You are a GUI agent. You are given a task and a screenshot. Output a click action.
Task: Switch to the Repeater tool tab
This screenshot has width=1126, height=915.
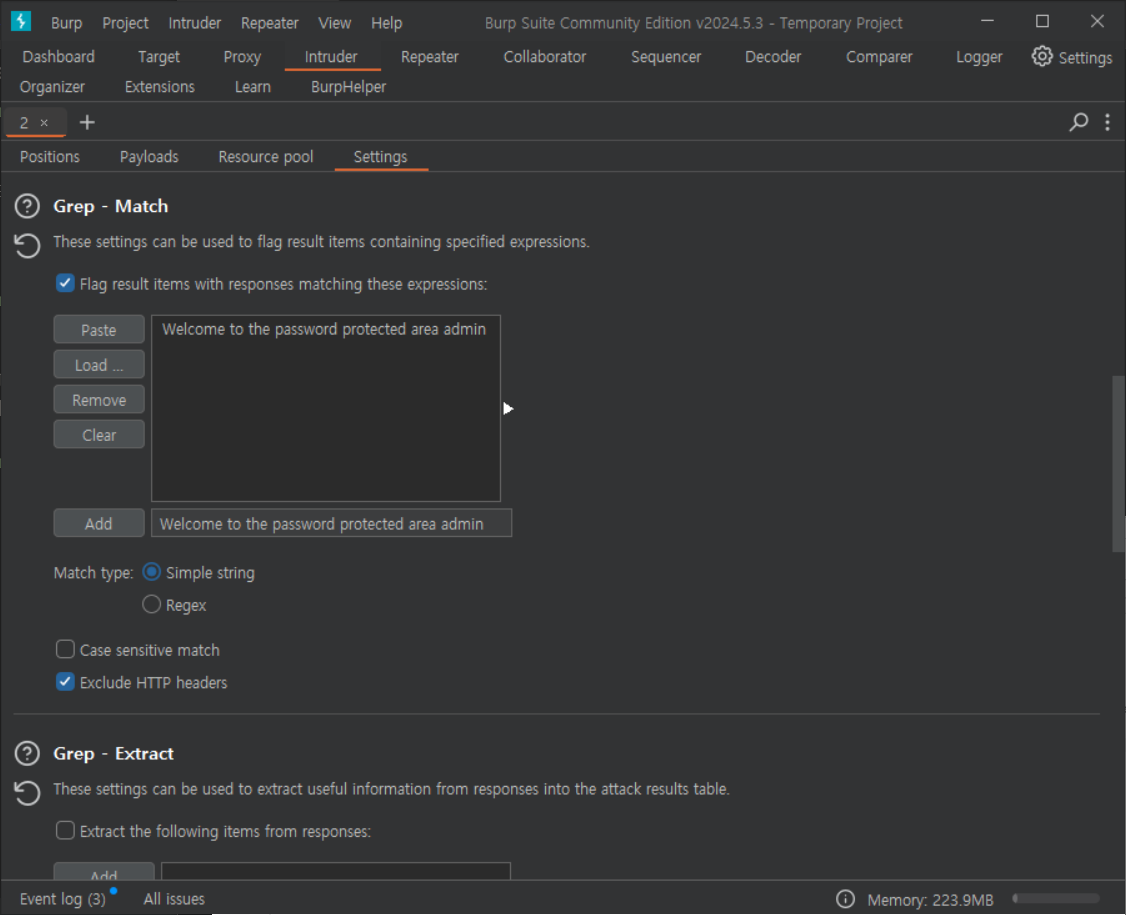[429, 57]
